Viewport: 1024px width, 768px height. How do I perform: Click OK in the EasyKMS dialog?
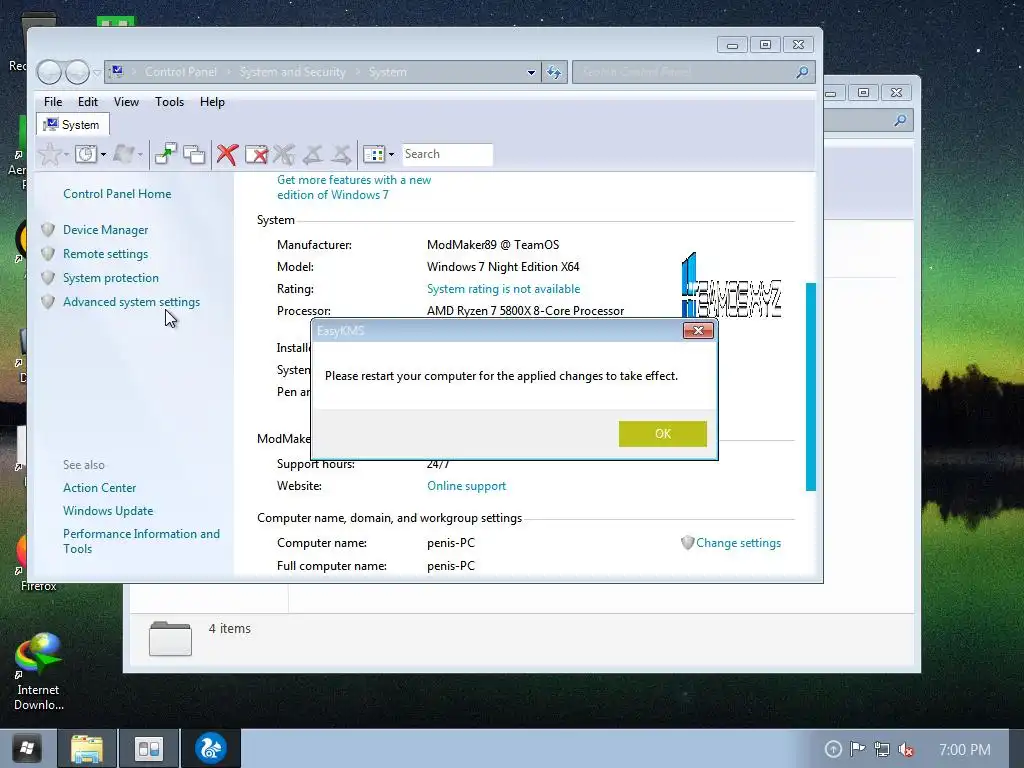pyautogui.click(x=662, y=434)
